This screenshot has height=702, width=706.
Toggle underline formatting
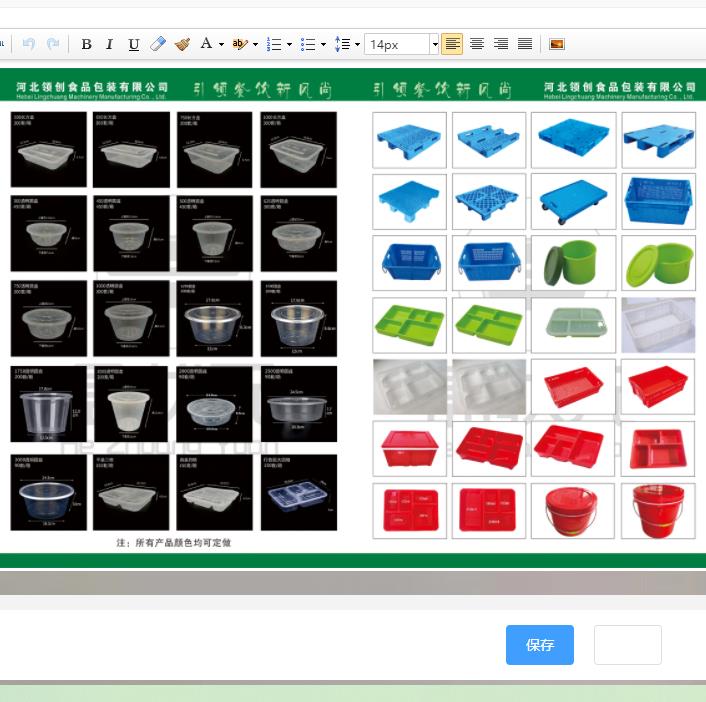[x=134, y=44]
